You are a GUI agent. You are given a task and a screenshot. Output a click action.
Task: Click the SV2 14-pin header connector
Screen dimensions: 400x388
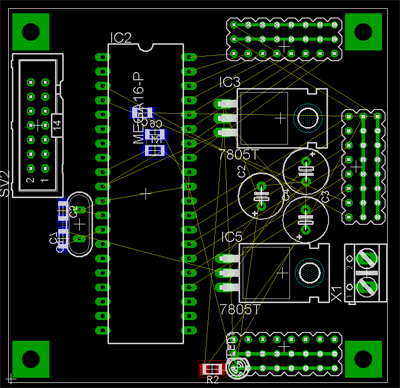[x=37, y=125]
